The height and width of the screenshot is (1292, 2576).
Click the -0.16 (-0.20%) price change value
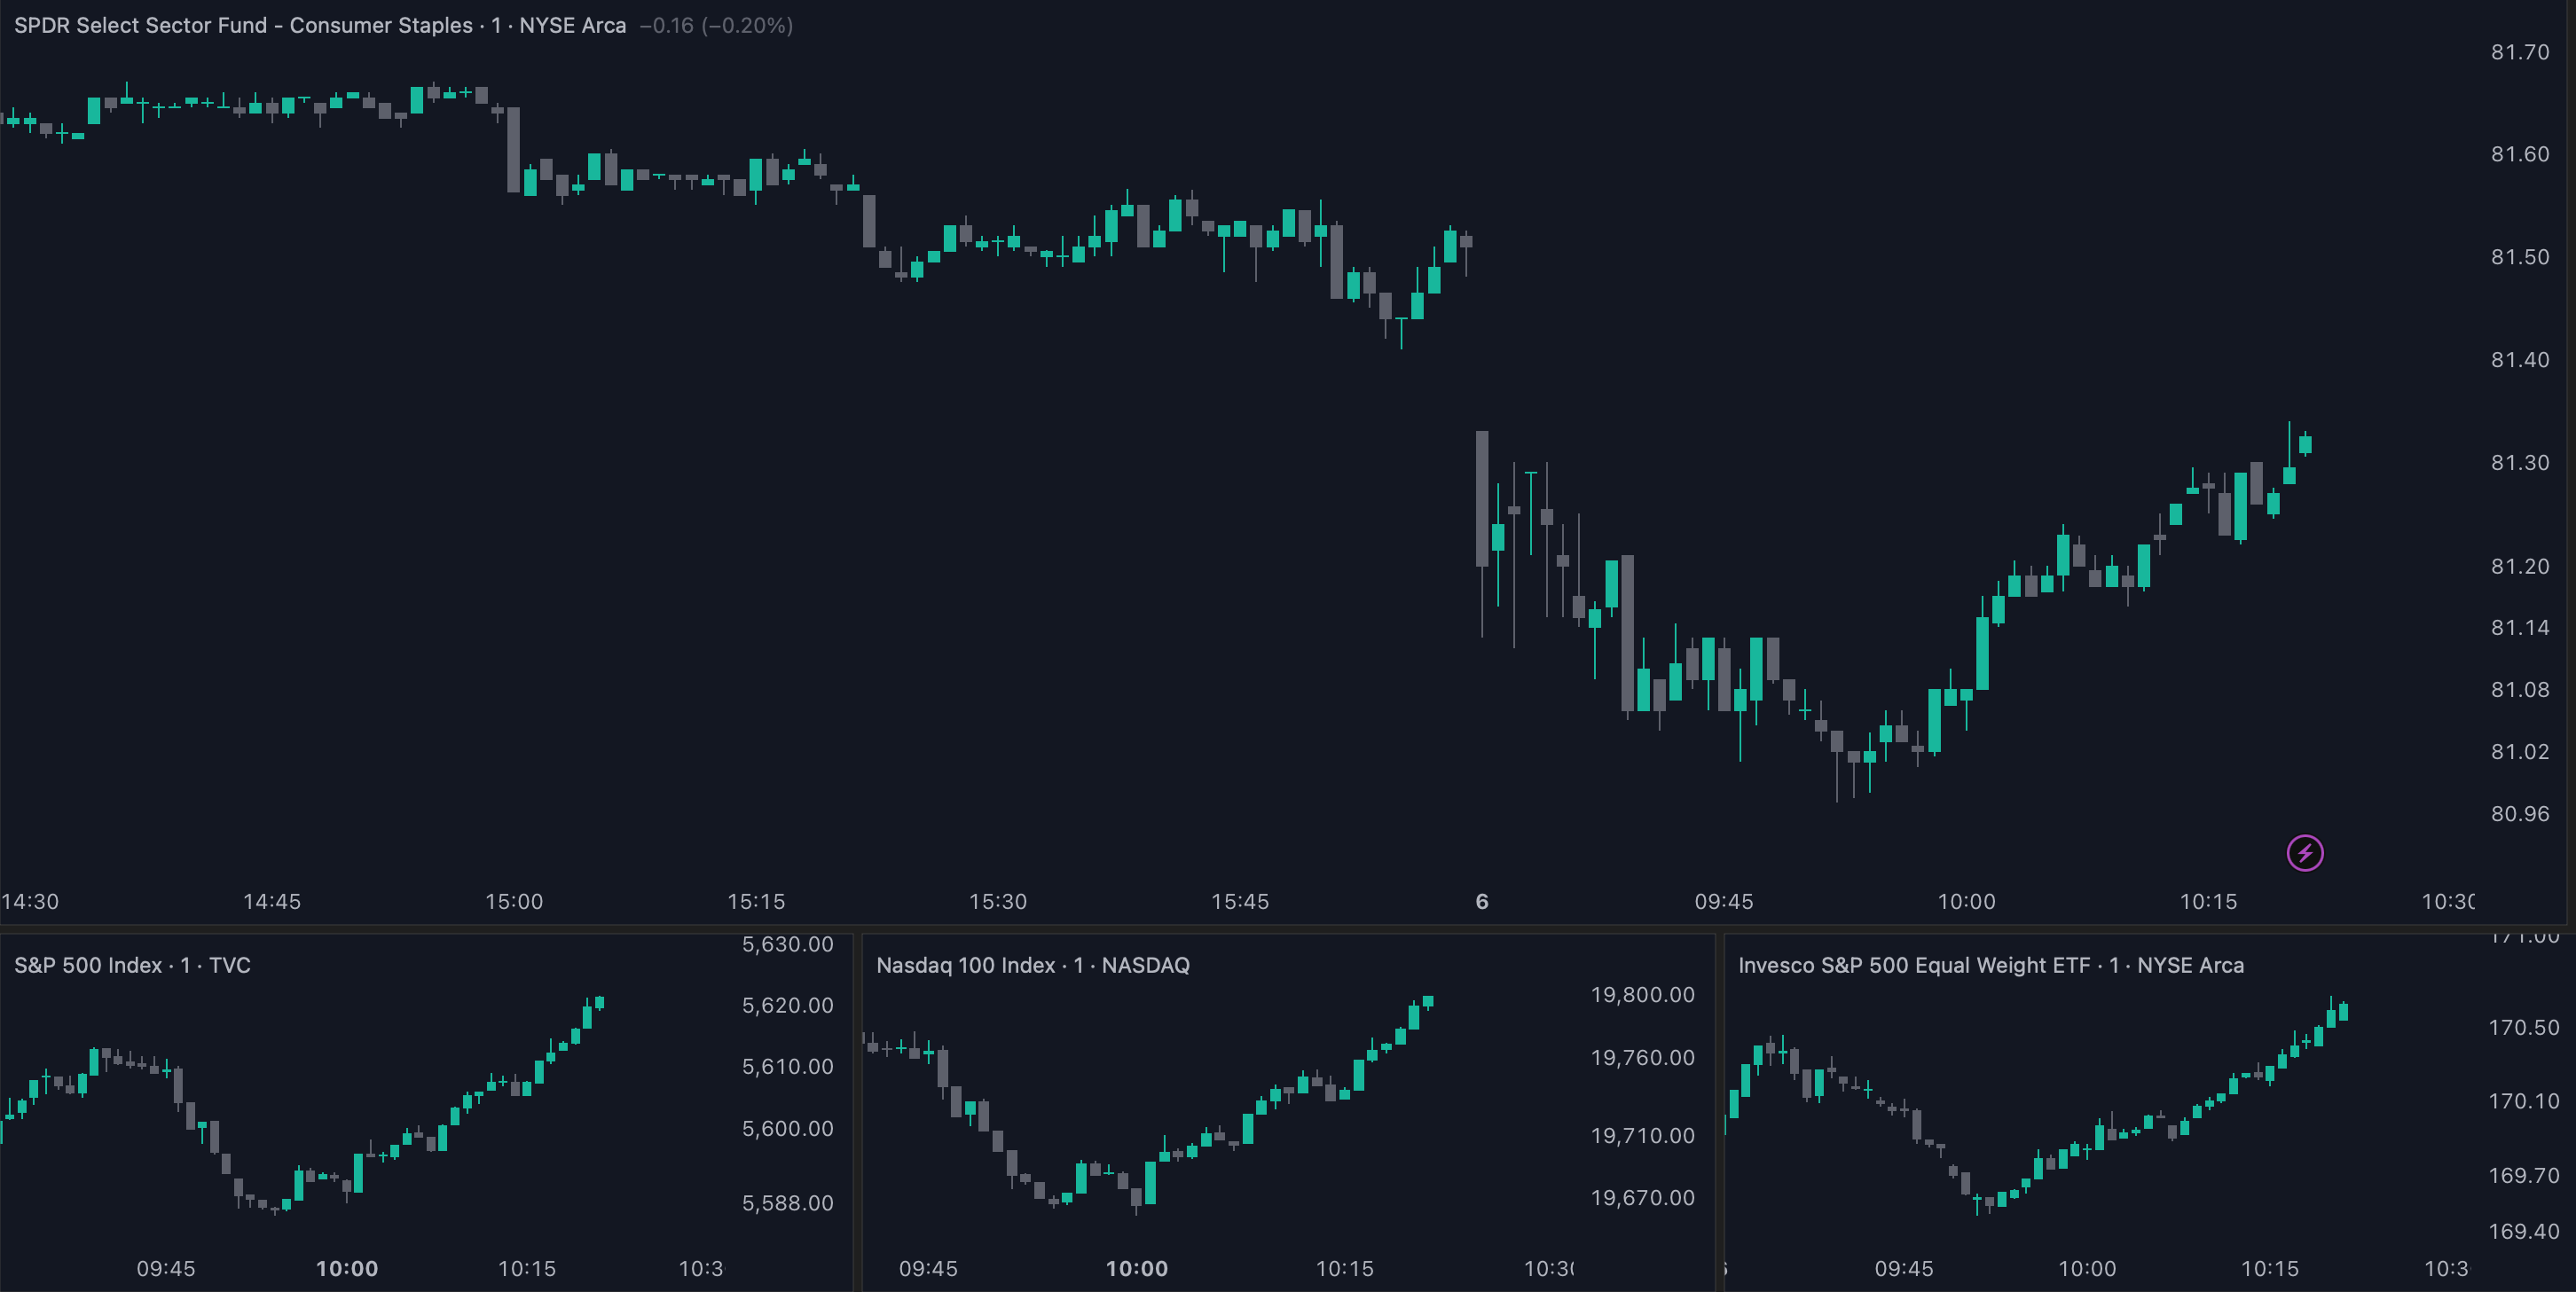pos(715,25)
